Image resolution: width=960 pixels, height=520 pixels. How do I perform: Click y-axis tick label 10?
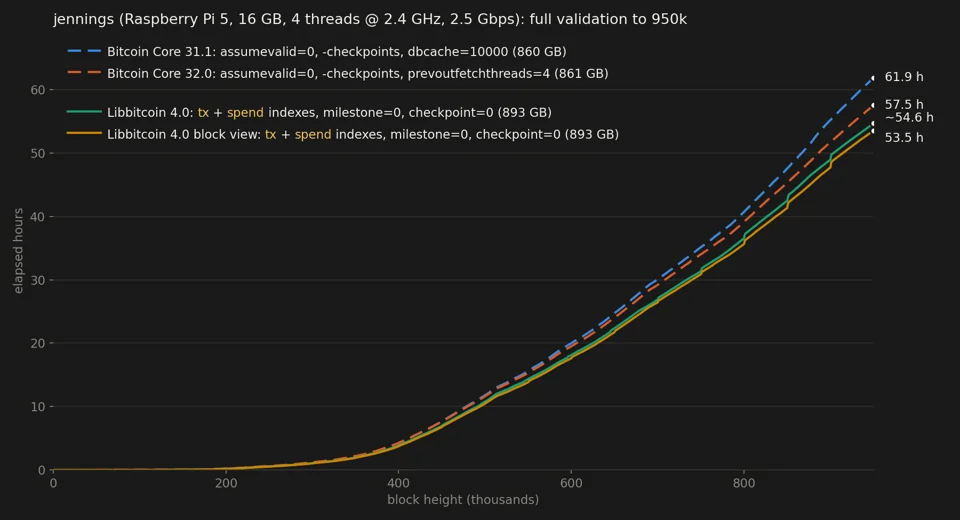[38, 407]
